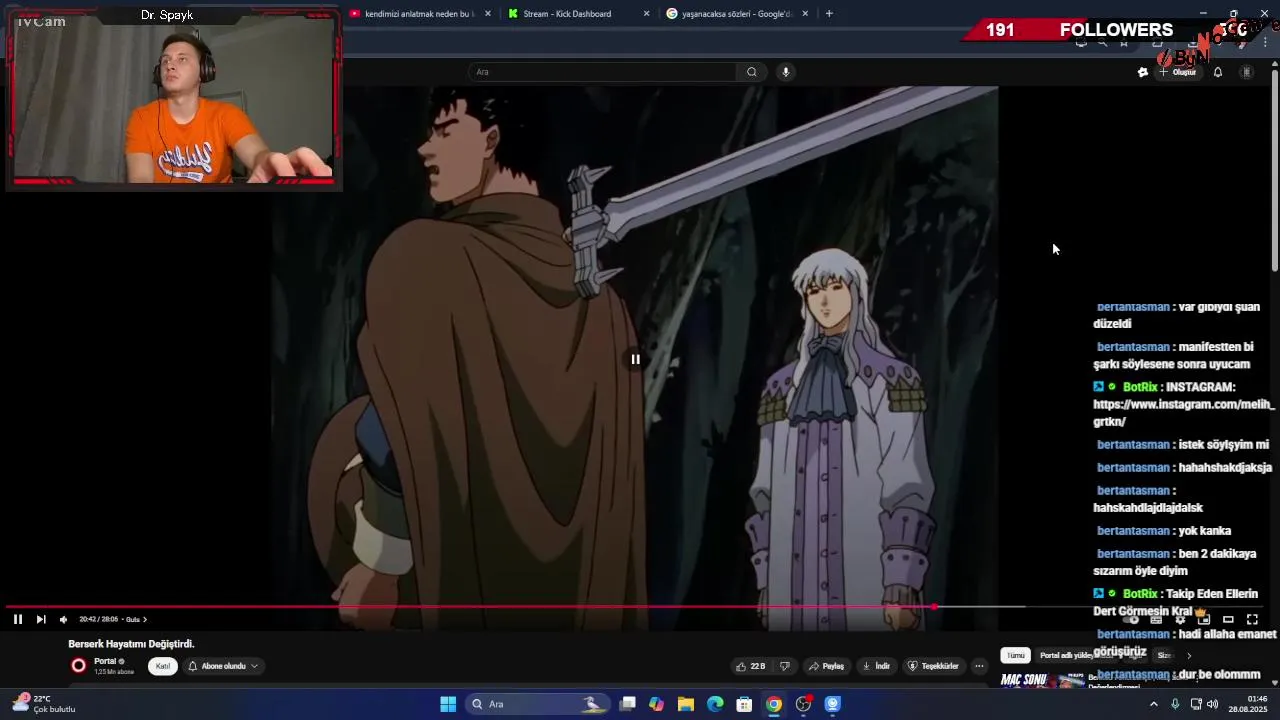Click the Katıl join button
1280x720 pixels.
tap(163, 666)
